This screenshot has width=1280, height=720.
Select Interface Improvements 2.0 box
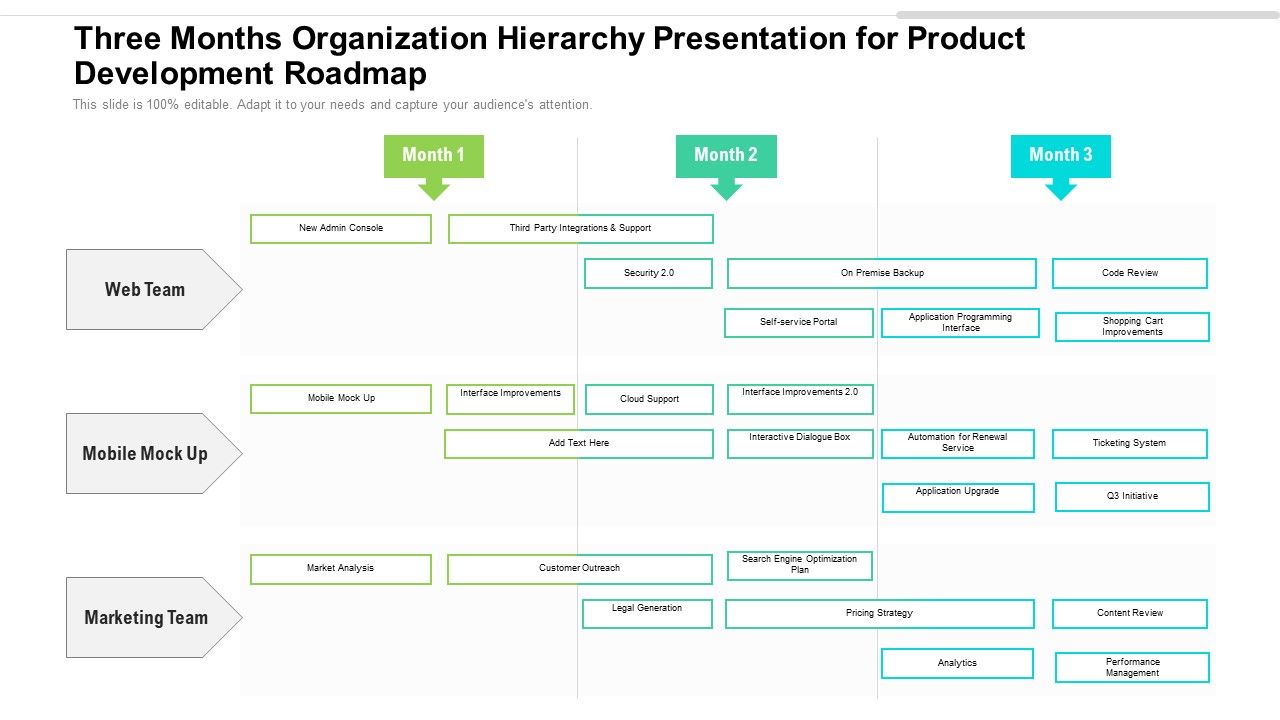pos(800,399)
